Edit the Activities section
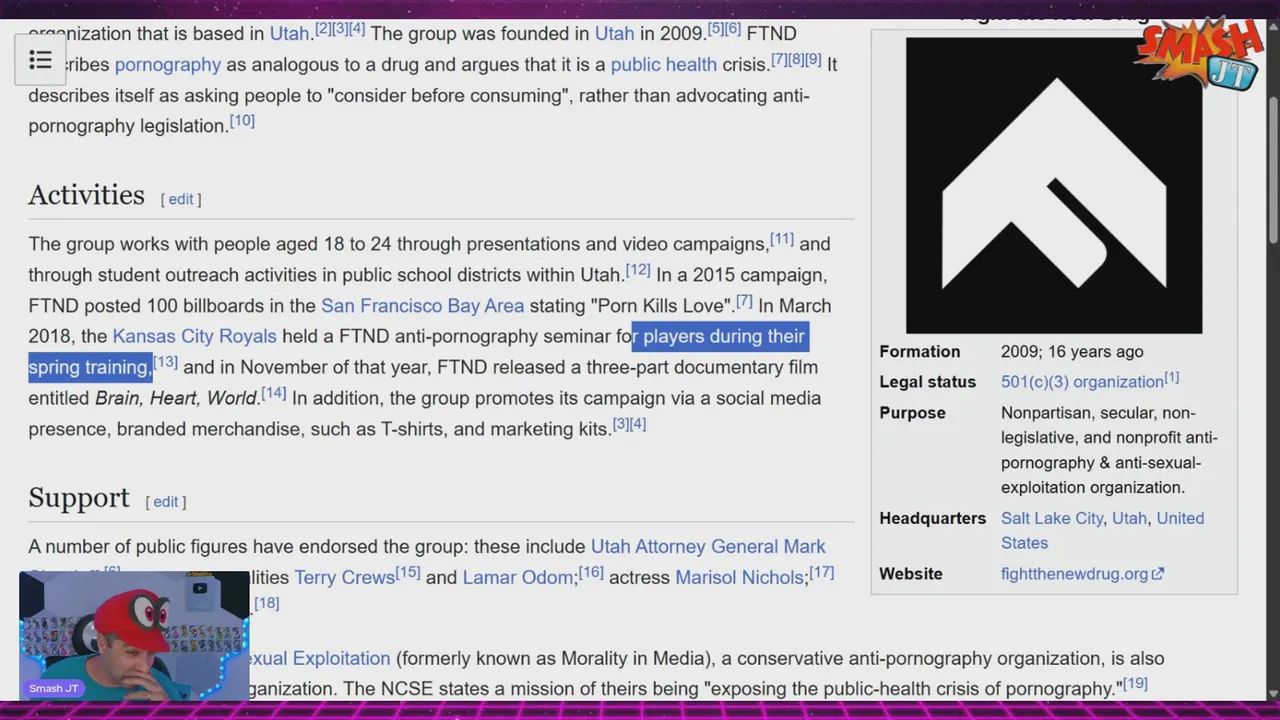The height and width of the screenshot is (720, 1280). (181, 199)
